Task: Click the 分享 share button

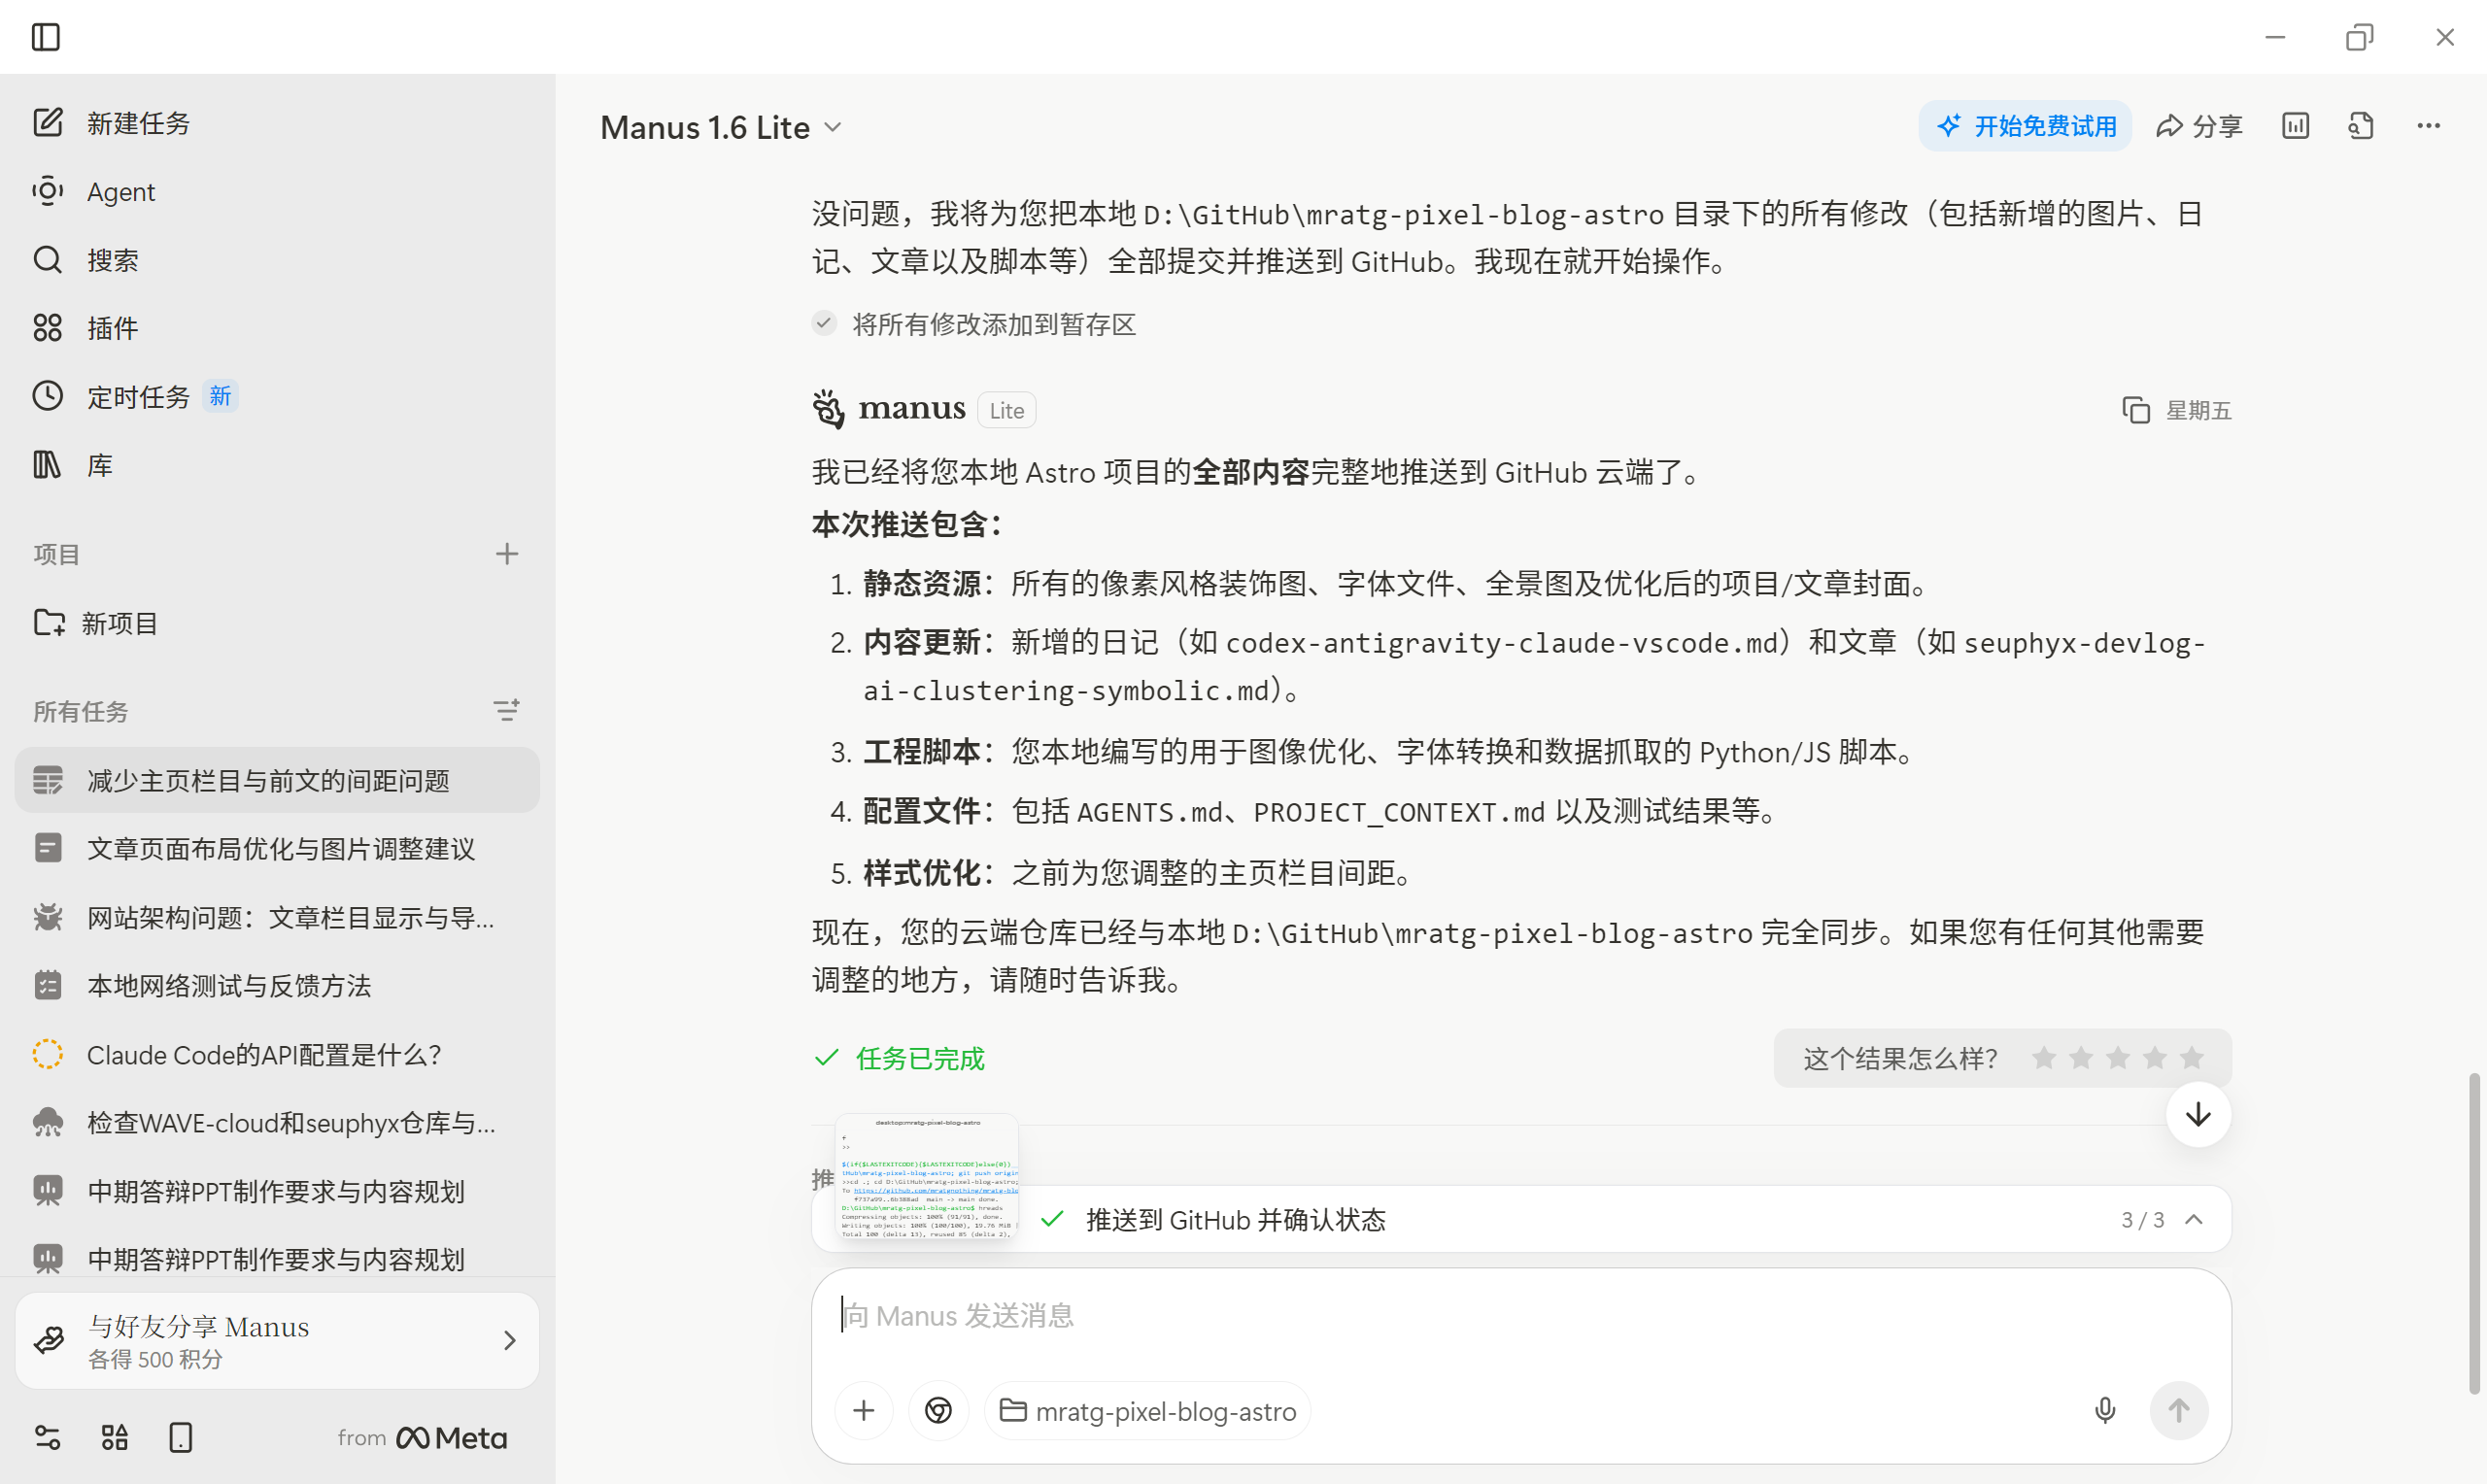Action: pos(2200,126)
